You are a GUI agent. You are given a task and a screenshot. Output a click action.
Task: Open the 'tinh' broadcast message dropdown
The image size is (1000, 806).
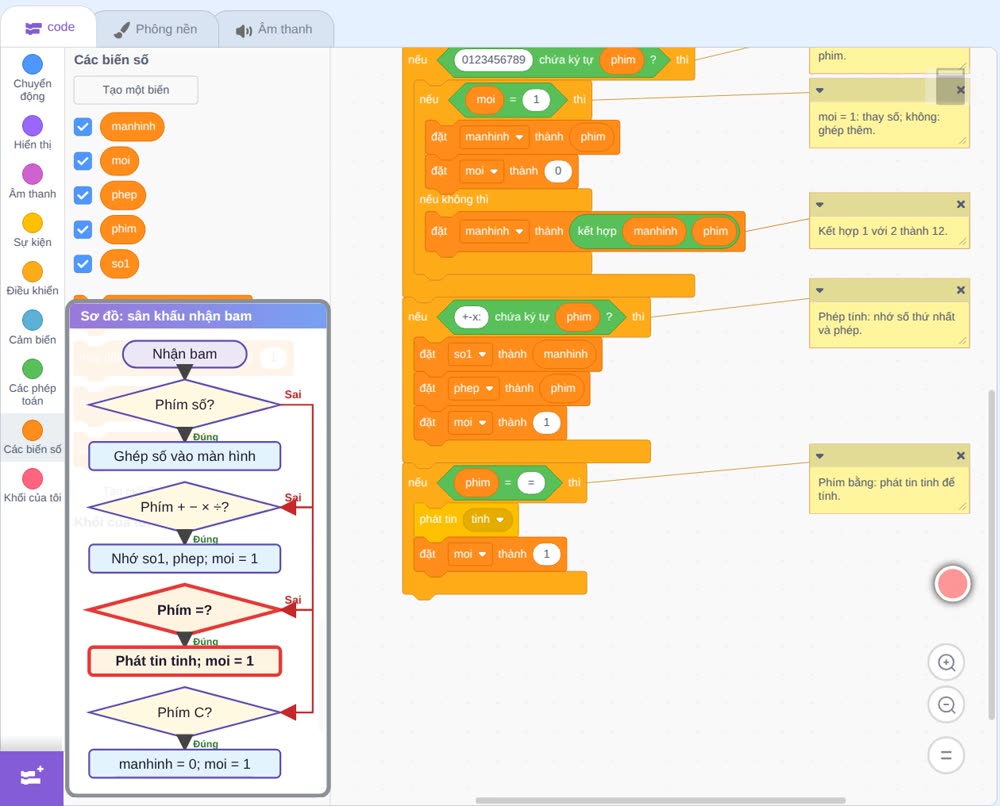(x=487, y=520)
